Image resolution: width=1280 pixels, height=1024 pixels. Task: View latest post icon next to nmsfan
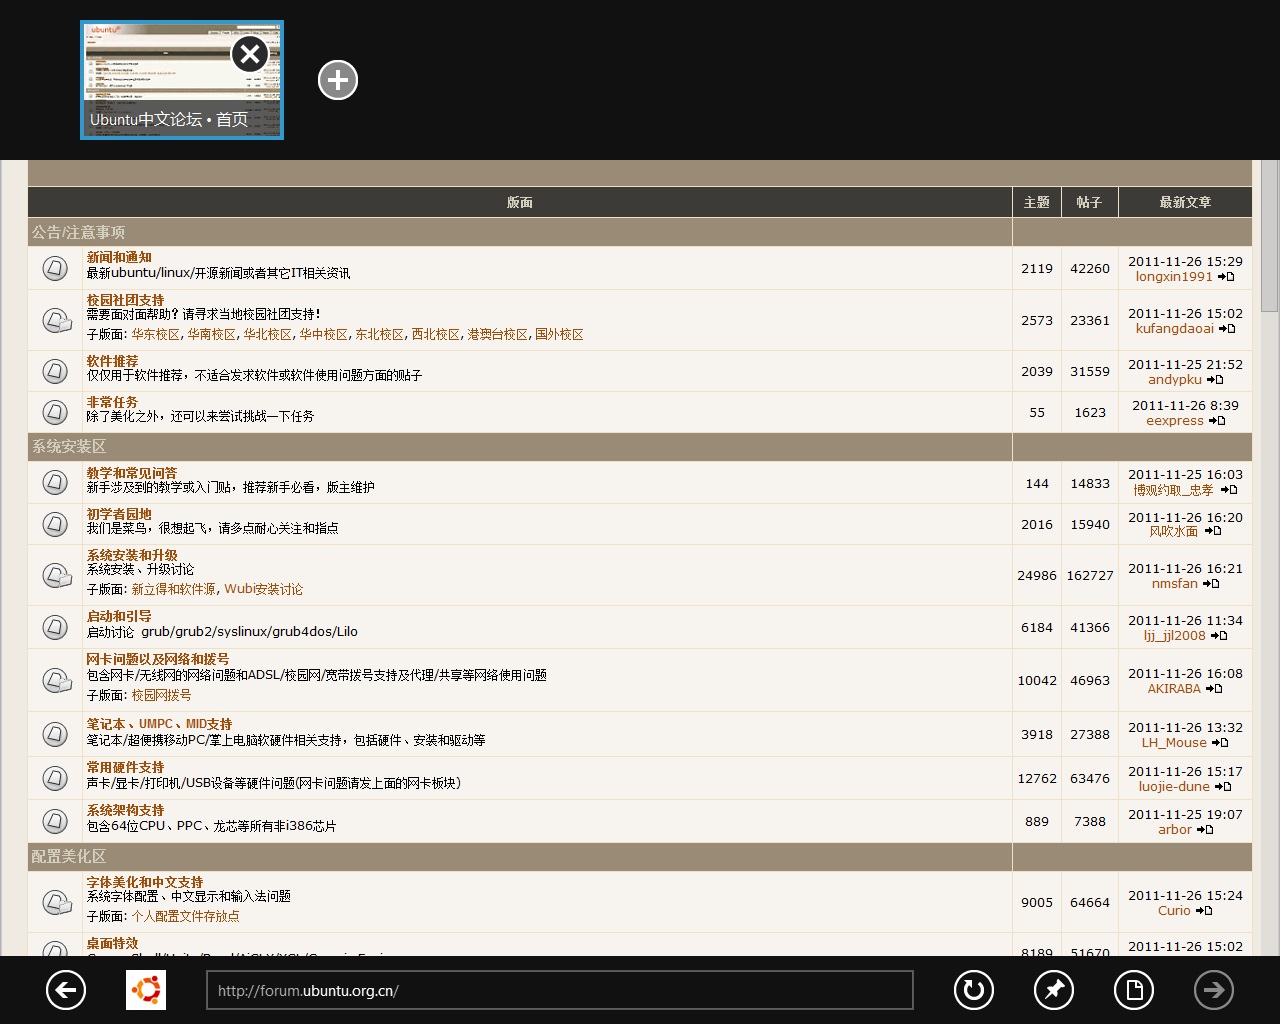coord(1211,584)
